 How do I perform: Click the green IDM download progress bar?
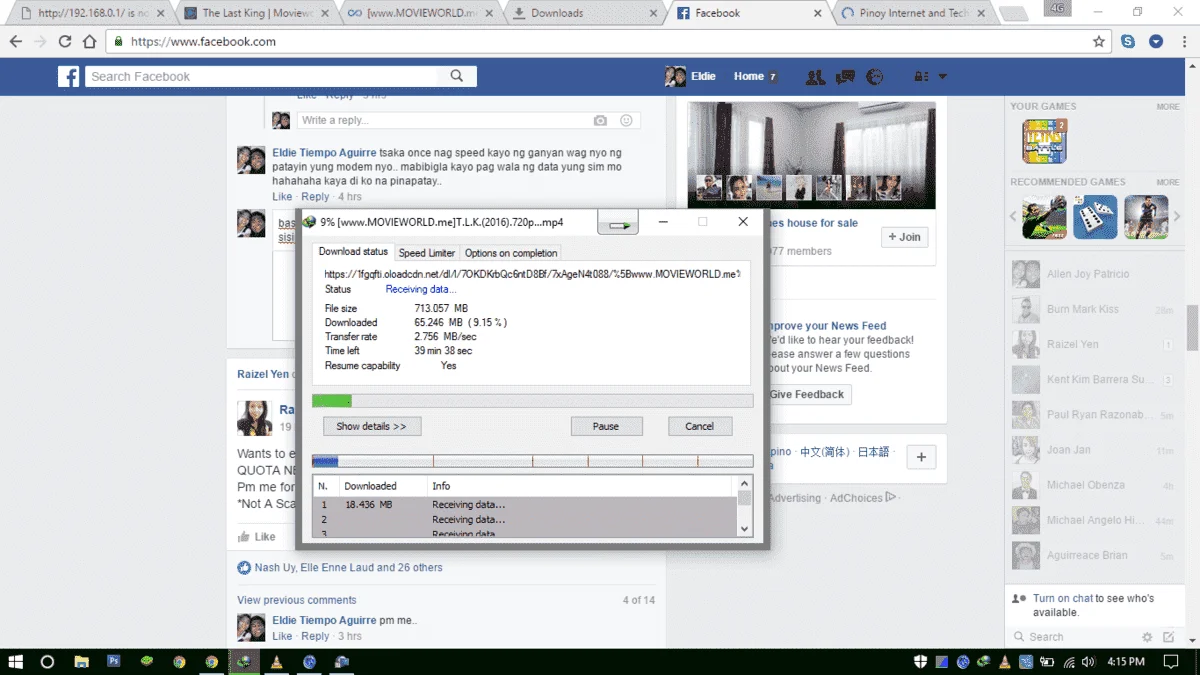(x=532, y=401)
